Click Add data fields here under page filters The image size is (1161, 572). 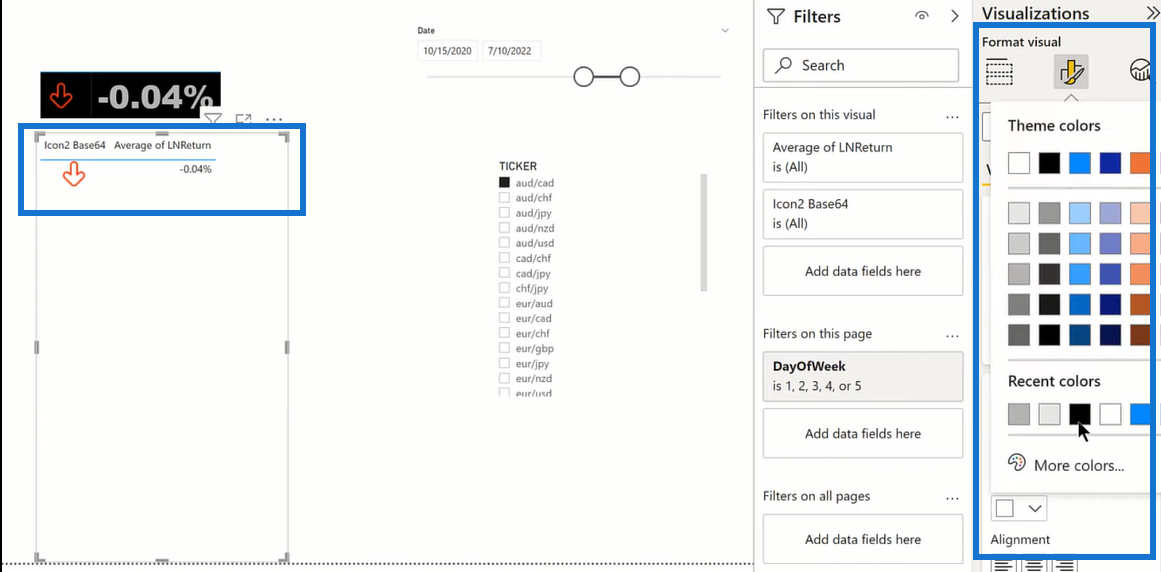(863, 433)
